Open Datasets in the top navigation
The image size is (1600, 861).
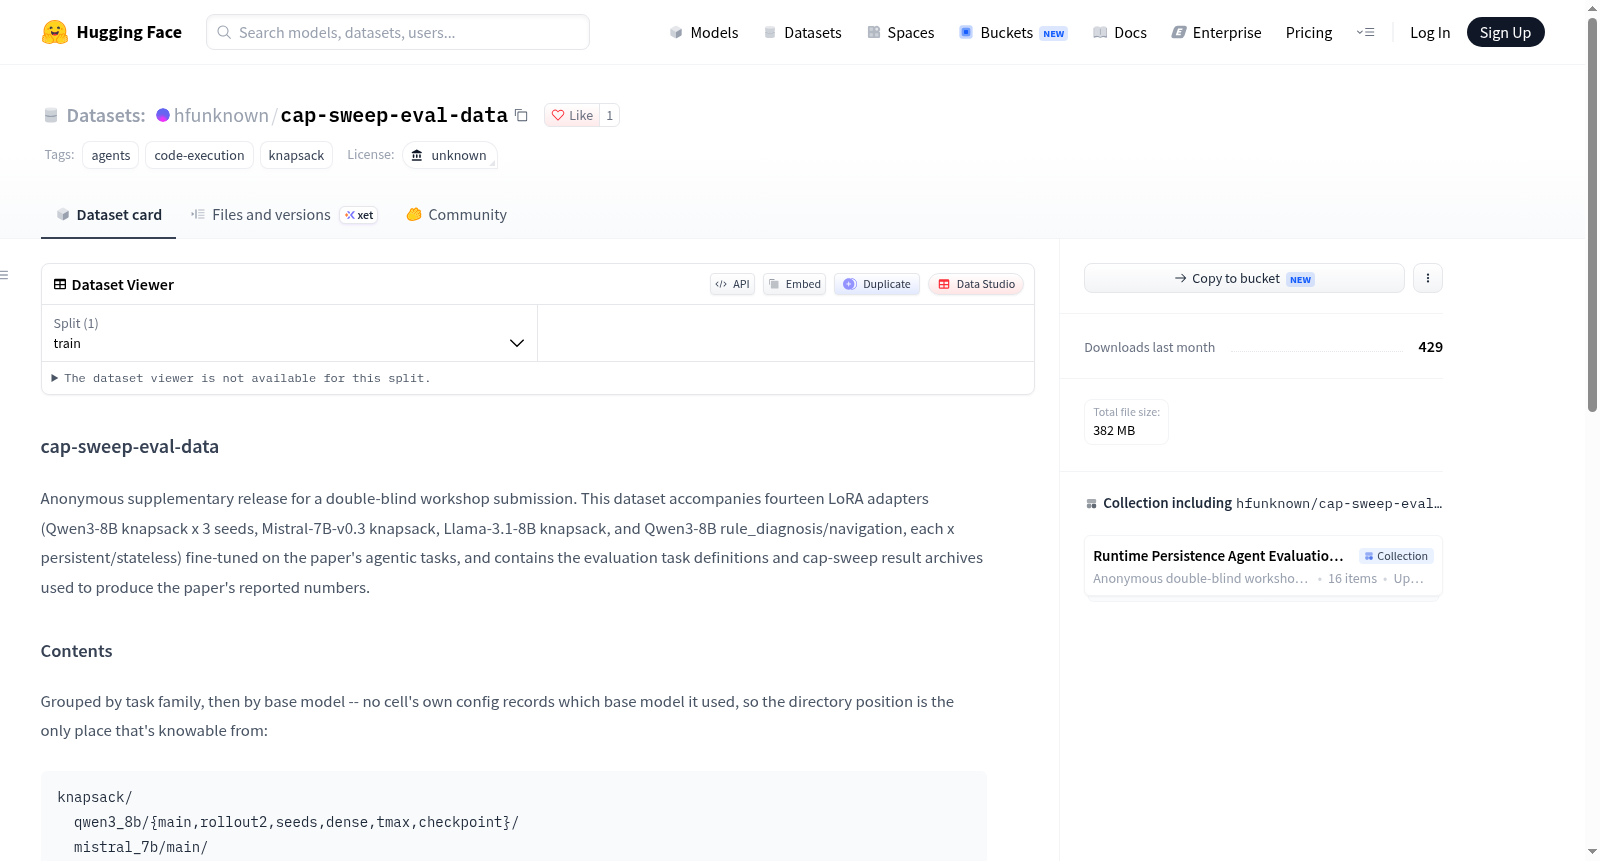click(x=802, y=32)
